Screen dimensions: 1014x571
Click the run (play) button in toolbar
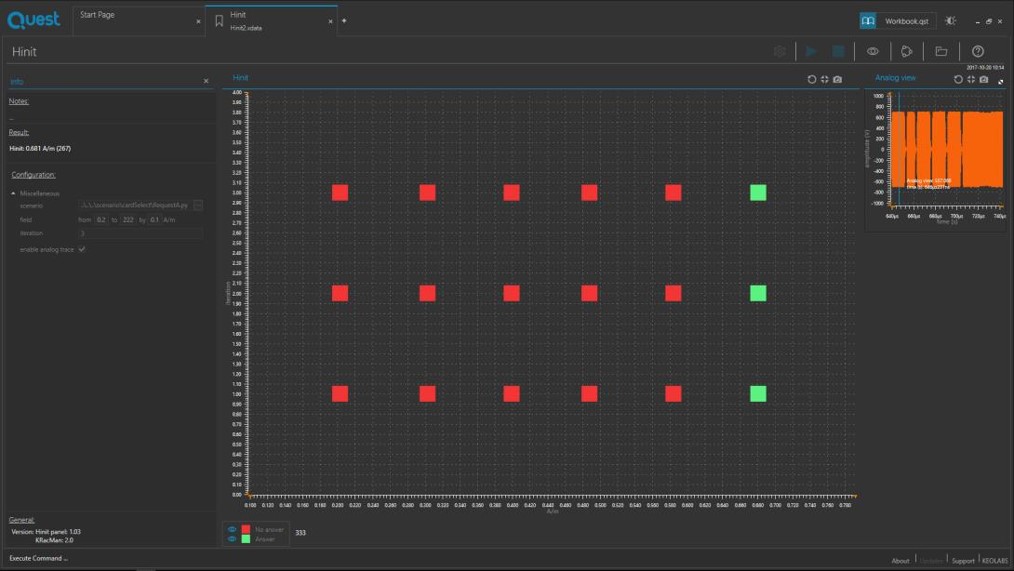coord(811,52)
